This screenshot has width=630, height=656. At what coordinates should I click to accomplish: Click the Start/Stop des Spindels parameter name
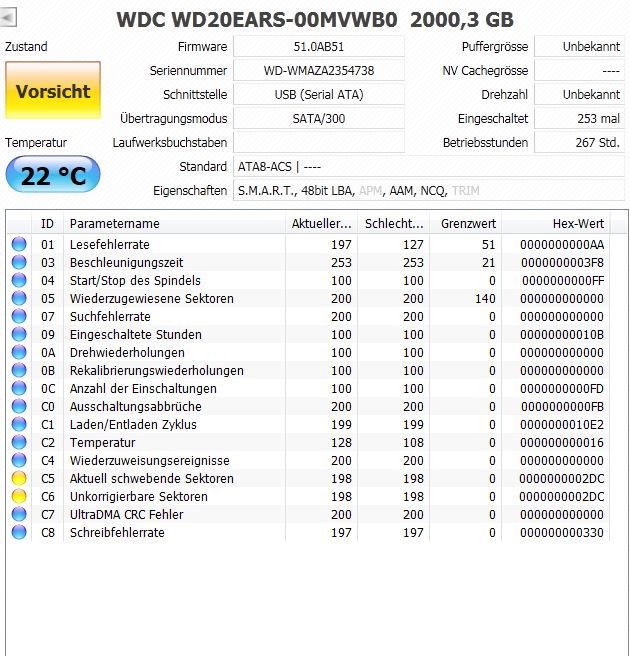click(135, 280)
